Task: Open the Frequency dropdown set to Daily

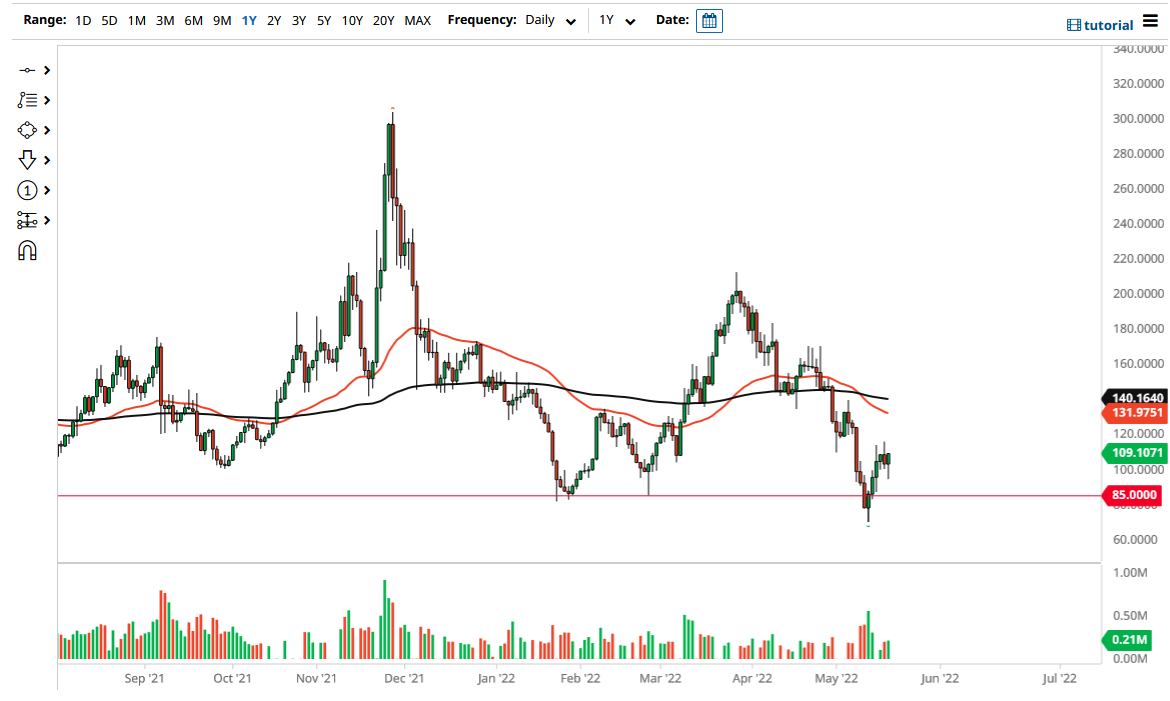Action: (550, 20)
